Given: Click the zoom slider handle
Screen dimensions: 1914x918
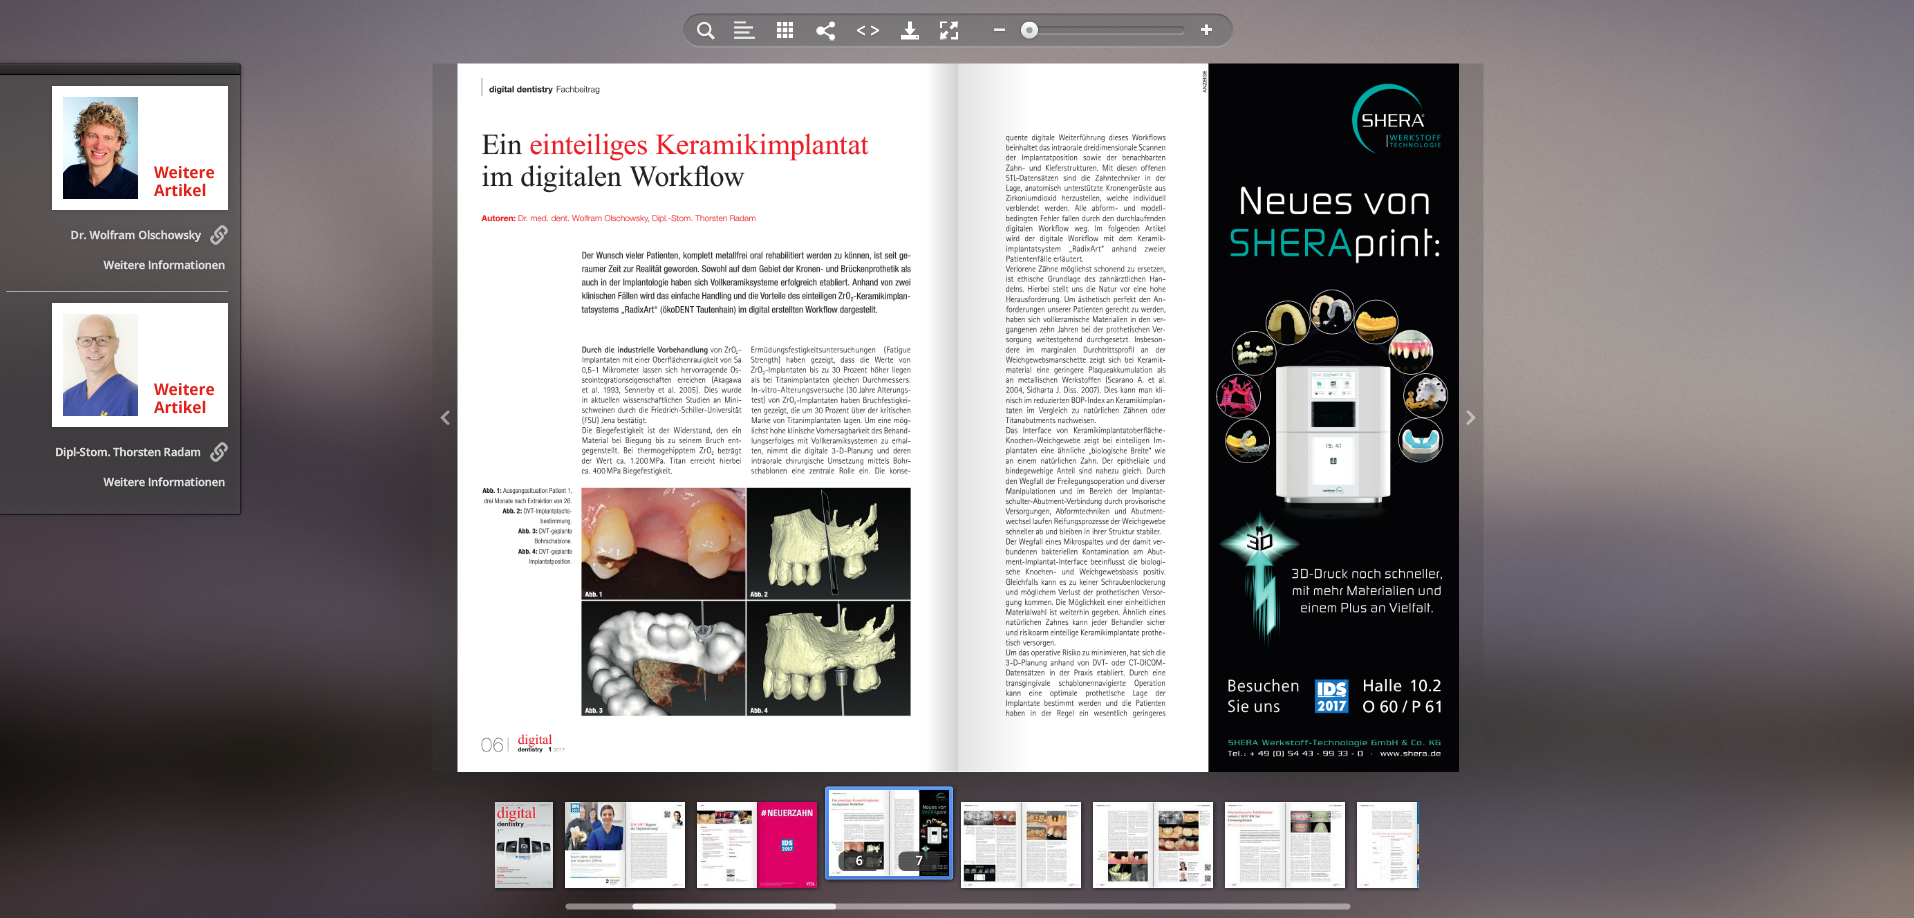Looking at the screenshot, I should point(1029,30).
